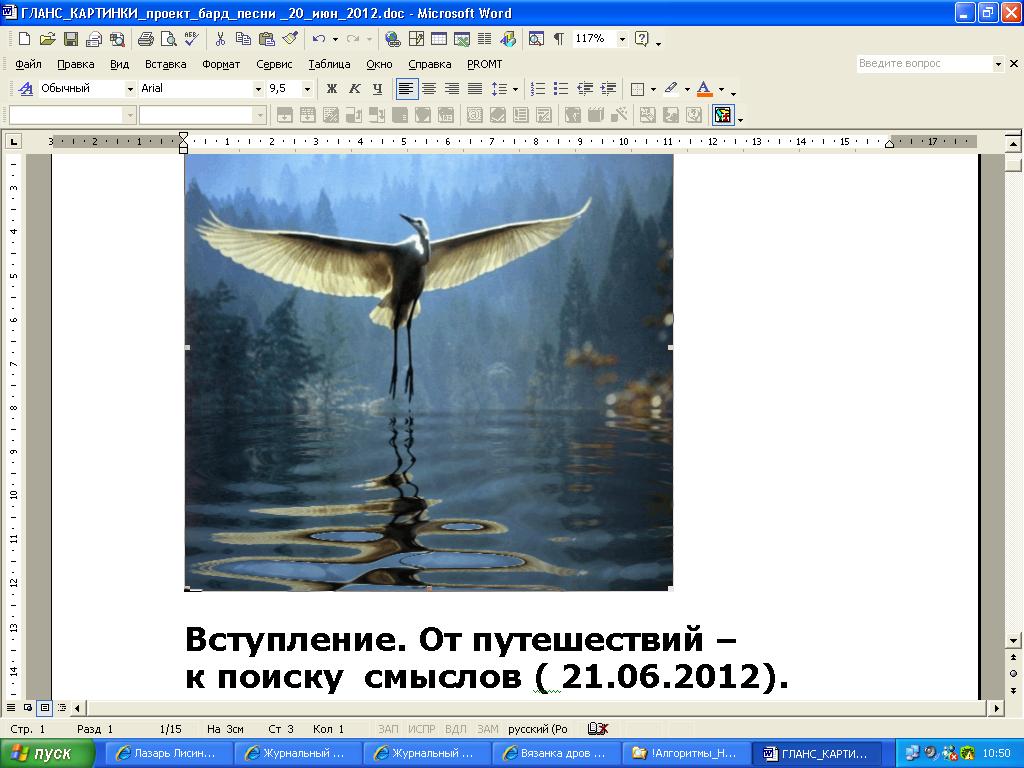Insert a hyperlink using the globe icon

pyautogui.click(x=392, y=39)
